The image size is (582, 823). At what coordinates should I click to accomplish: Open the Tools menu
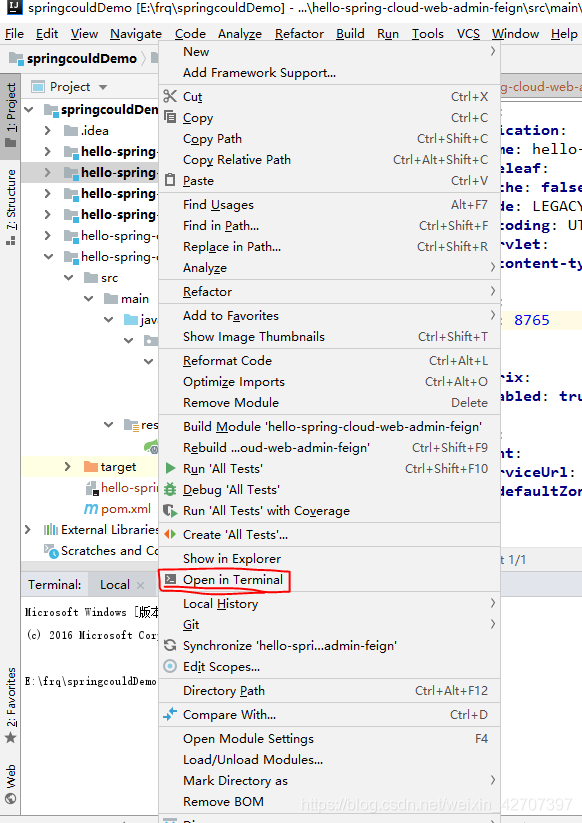pyautogui.click(x=427, y=34)
